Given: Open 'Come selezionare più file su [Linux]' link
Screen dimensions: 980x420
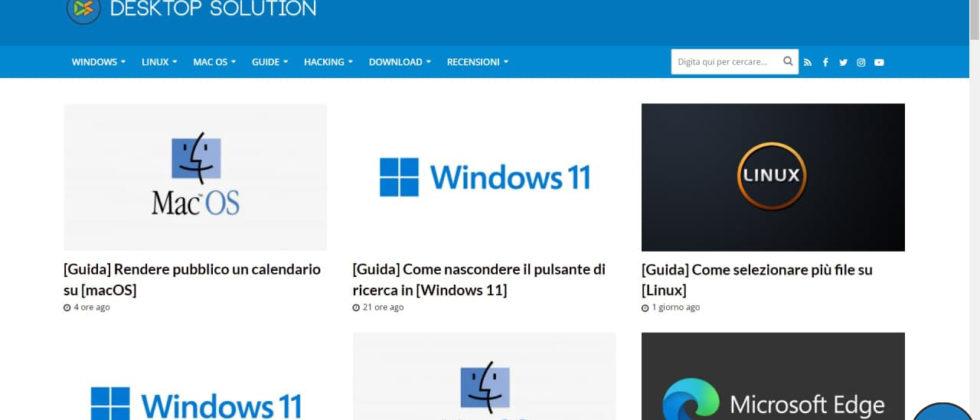Looking at the screenshot, I should pyautogui.click(x=757, y=280).
